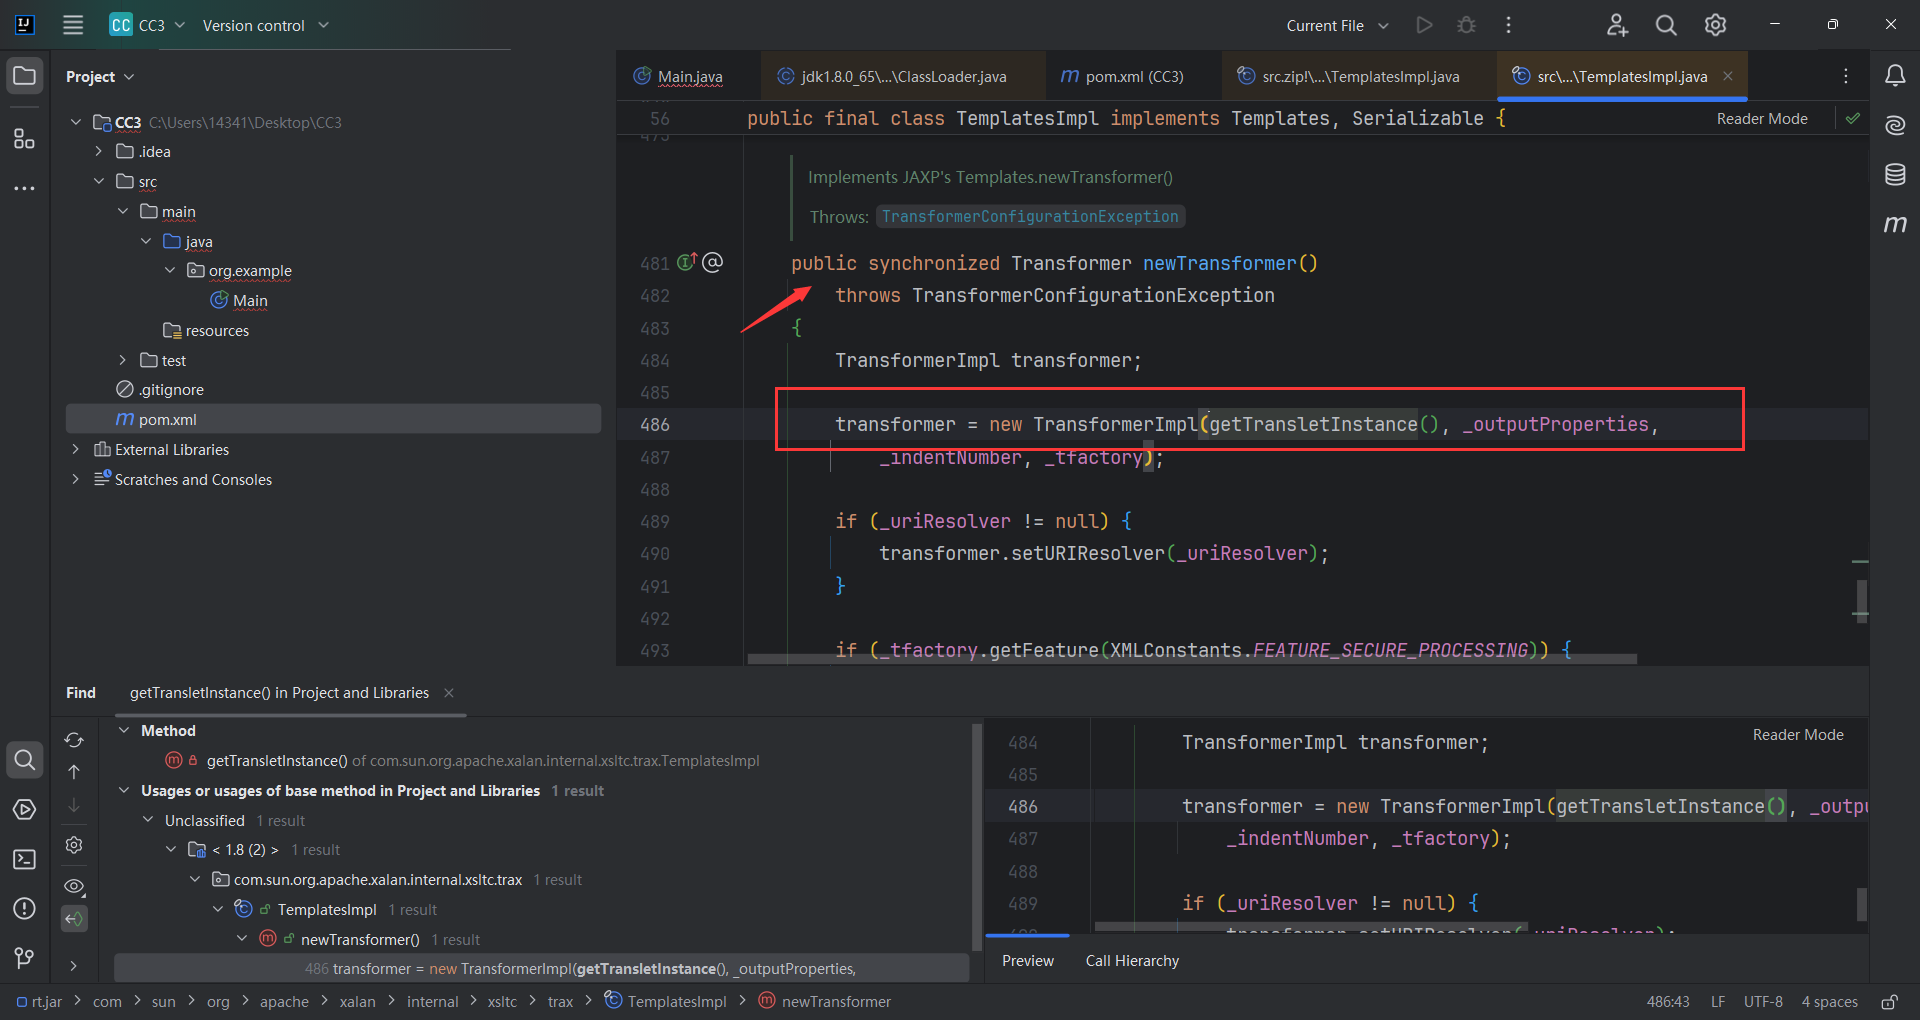
Task: Open the Maven tool window
Action: coord(1895,224)
